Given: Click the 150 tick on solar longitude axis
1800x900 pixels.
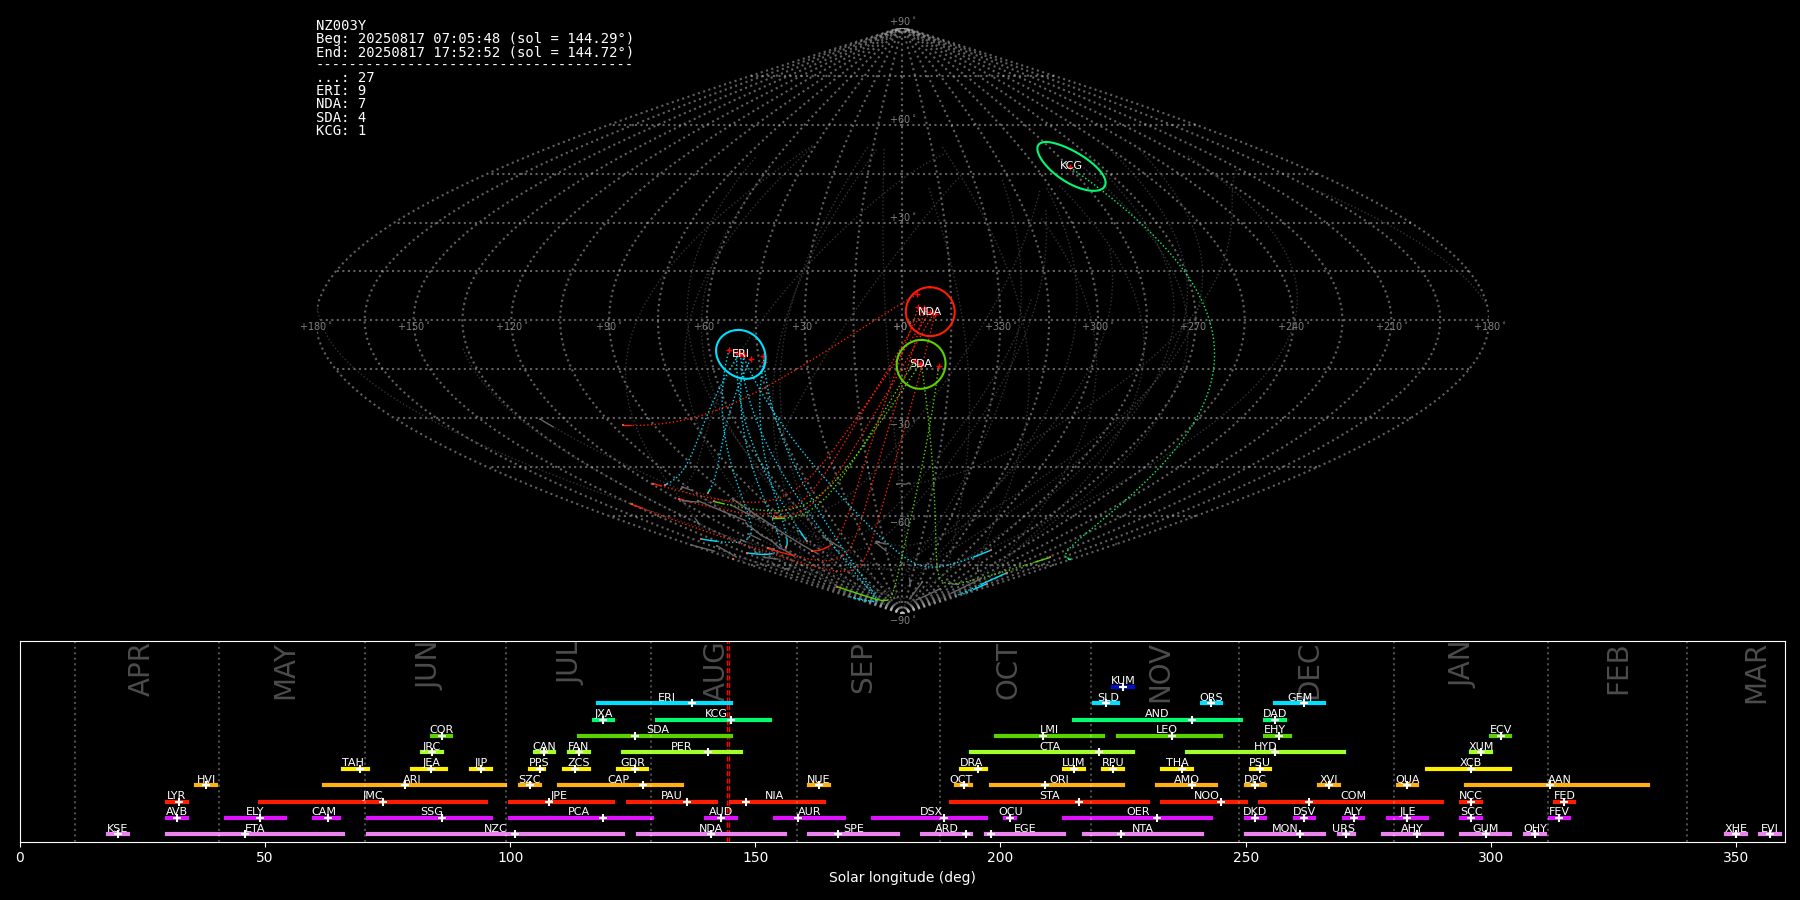Looking at the screenshot, I should point(755,857).
